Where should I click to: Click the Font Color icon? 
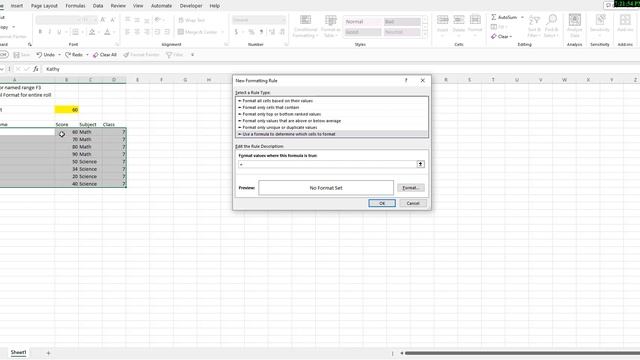tap(107, 32)
